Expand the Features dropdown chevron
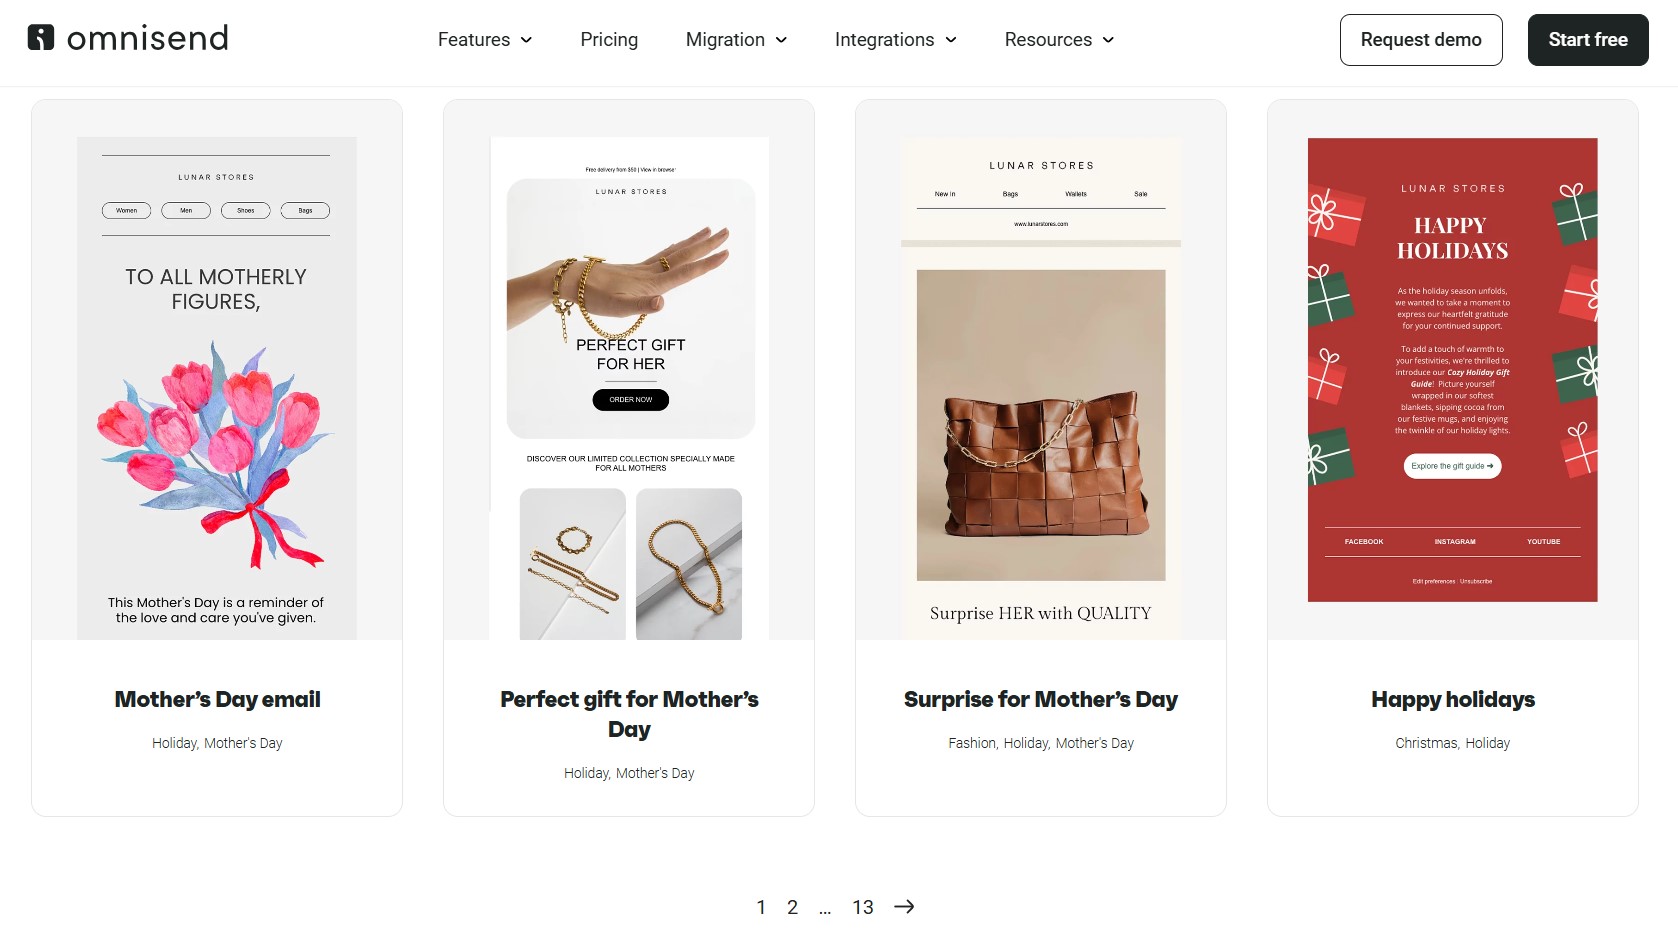This screenshot has height=934, width=1678. [x=527, y=40]
